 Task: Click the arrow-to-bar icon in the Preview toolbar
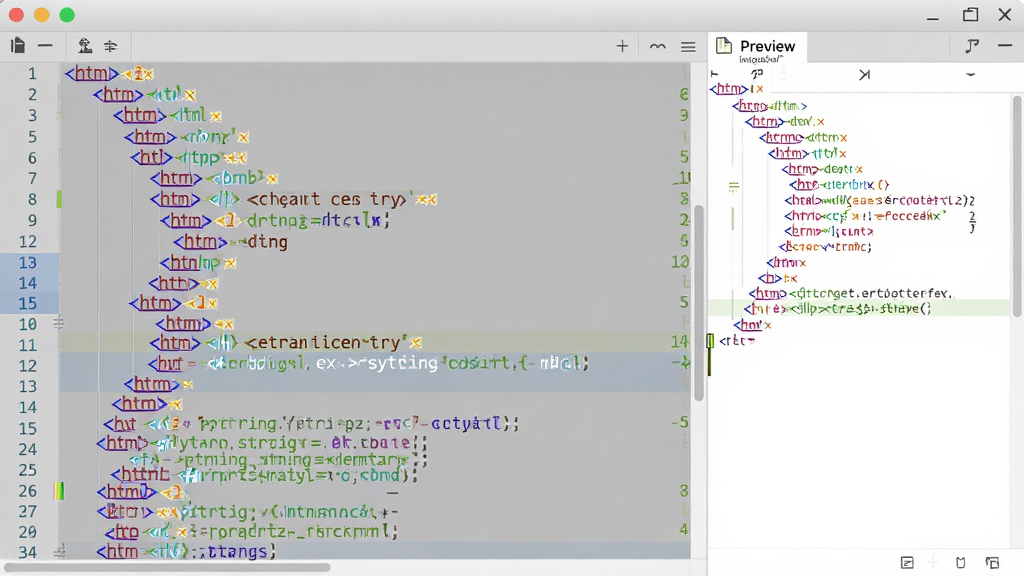(x=865, y=74)
